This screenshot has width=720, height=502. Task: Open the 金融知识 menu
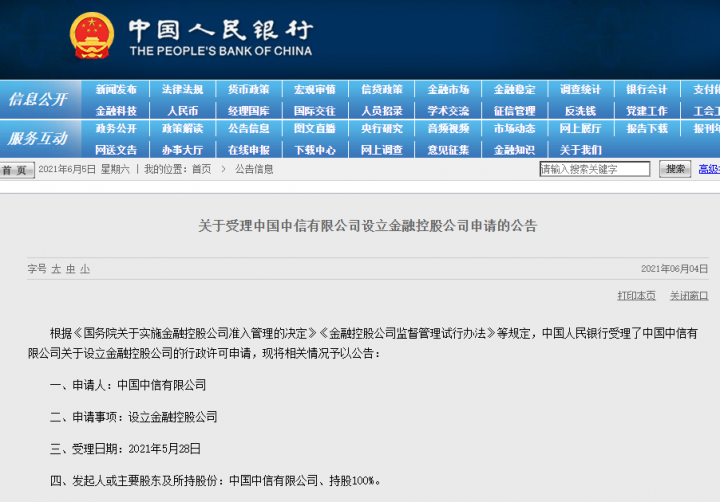tap(514, 150)
